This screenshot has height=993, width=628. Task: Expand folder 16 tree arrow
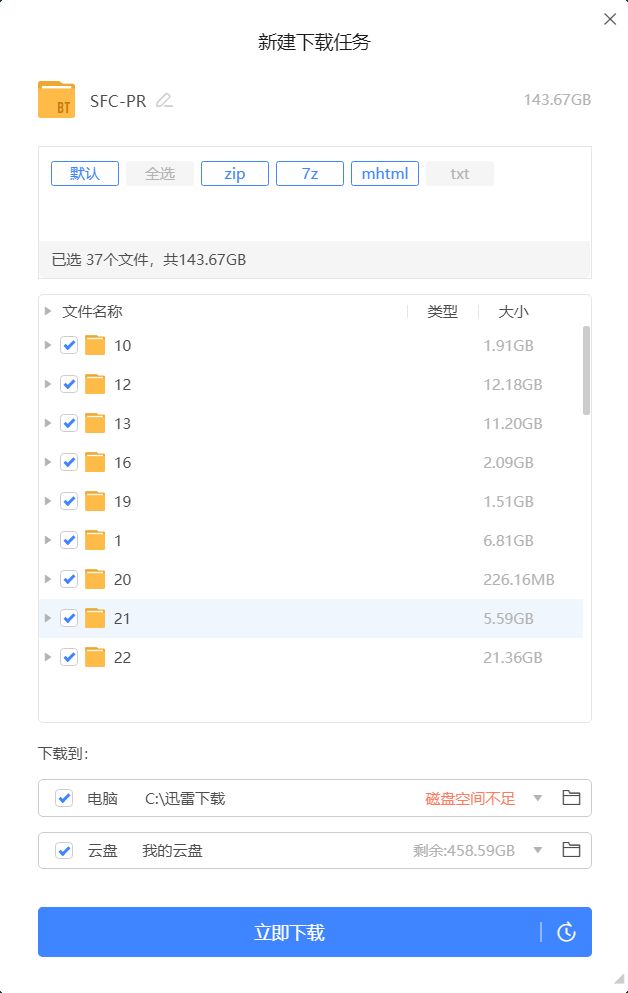point(47,462)
